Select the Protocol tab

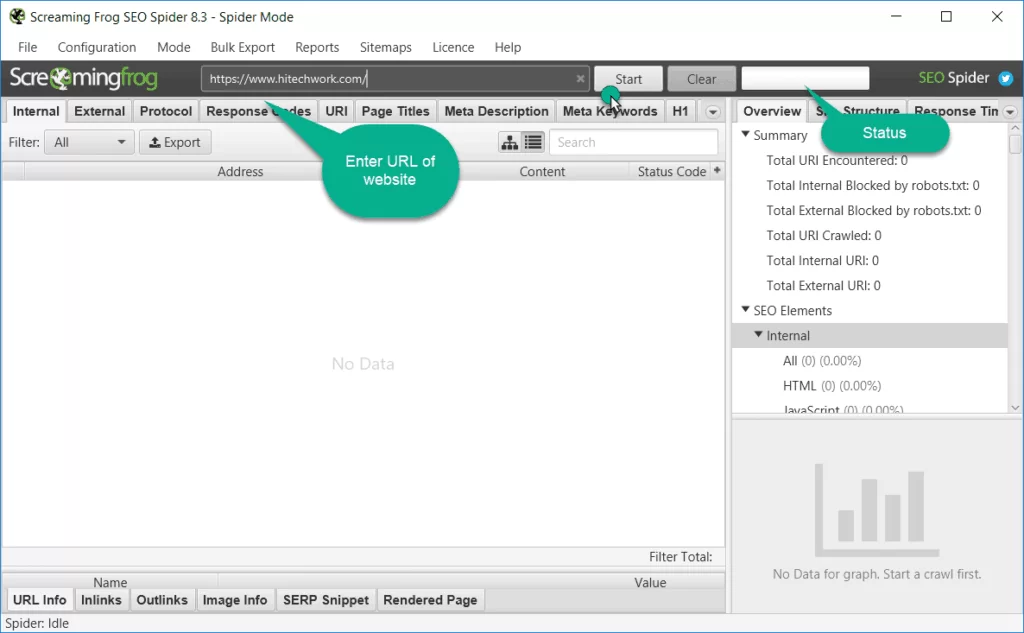[x=166, y=111]
